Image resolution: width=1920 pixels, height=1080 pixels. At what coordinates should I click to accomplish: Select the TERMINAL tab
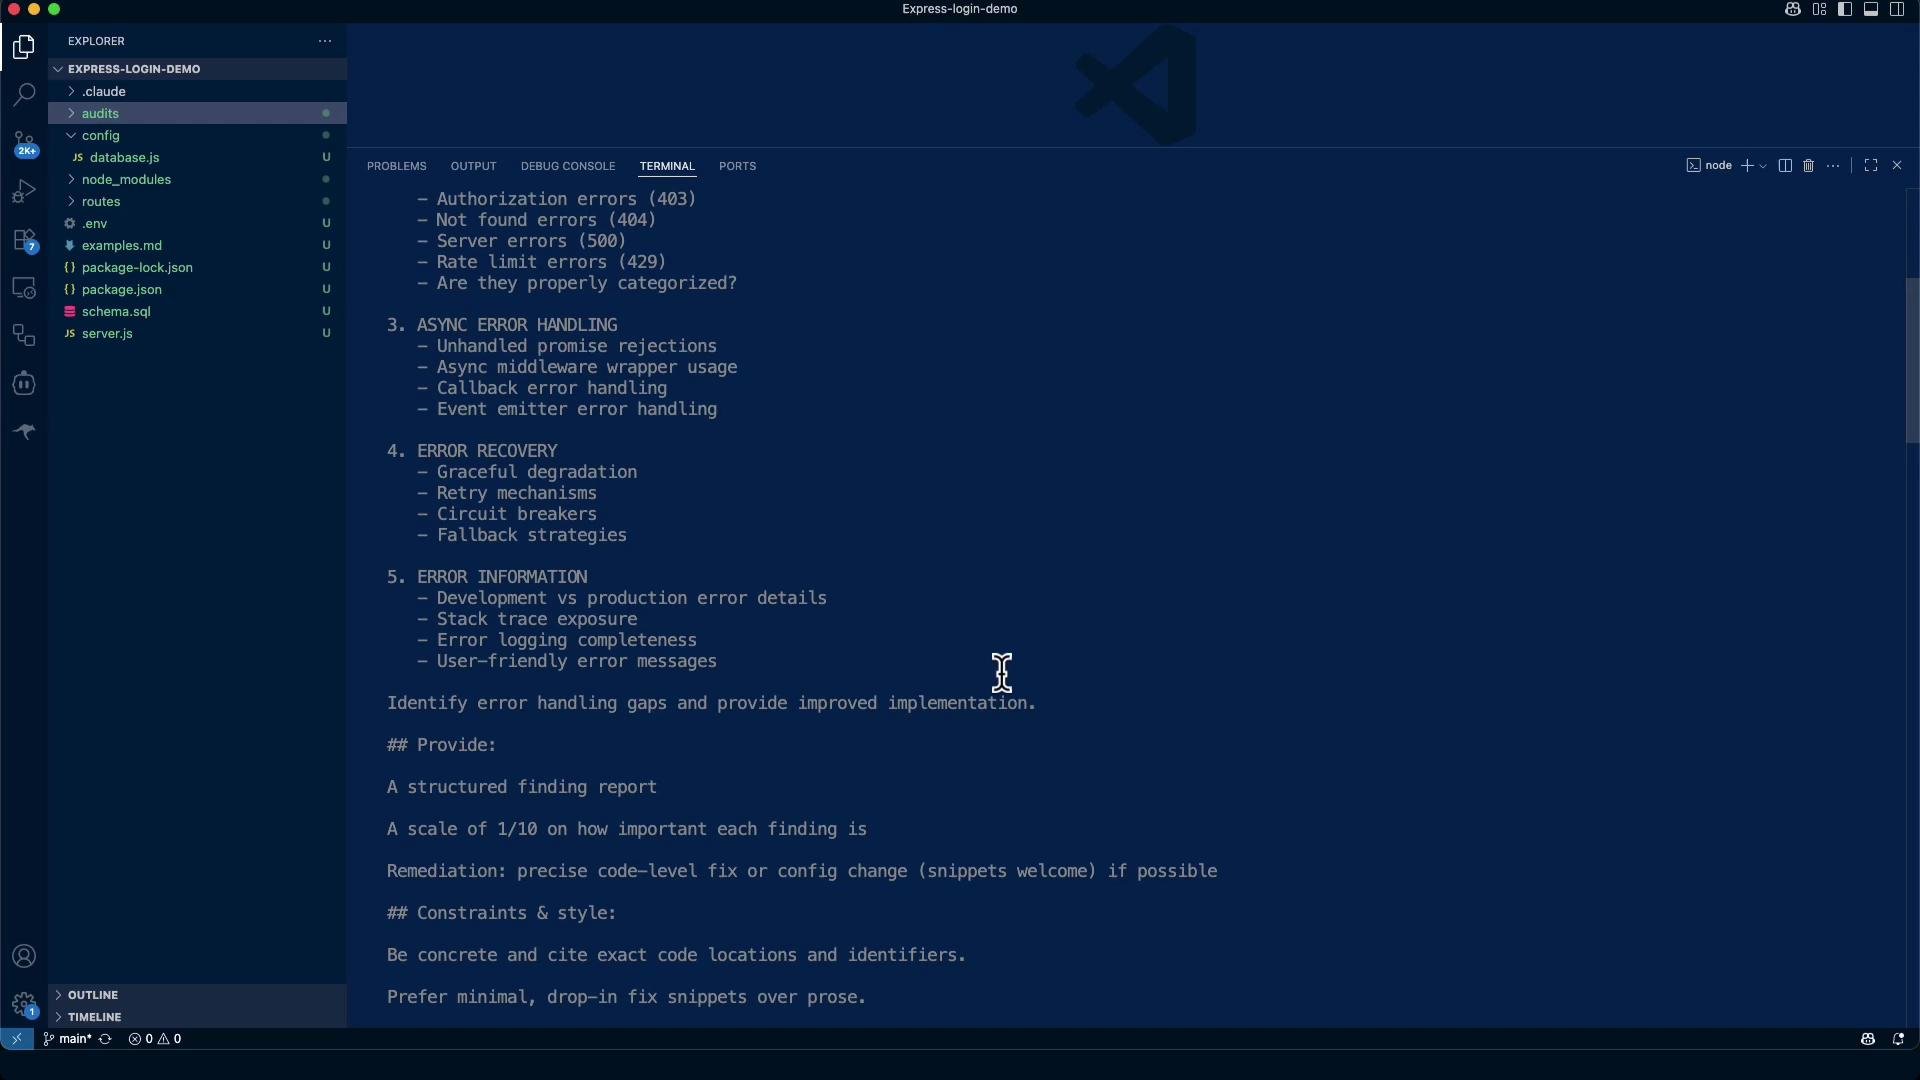667,166
